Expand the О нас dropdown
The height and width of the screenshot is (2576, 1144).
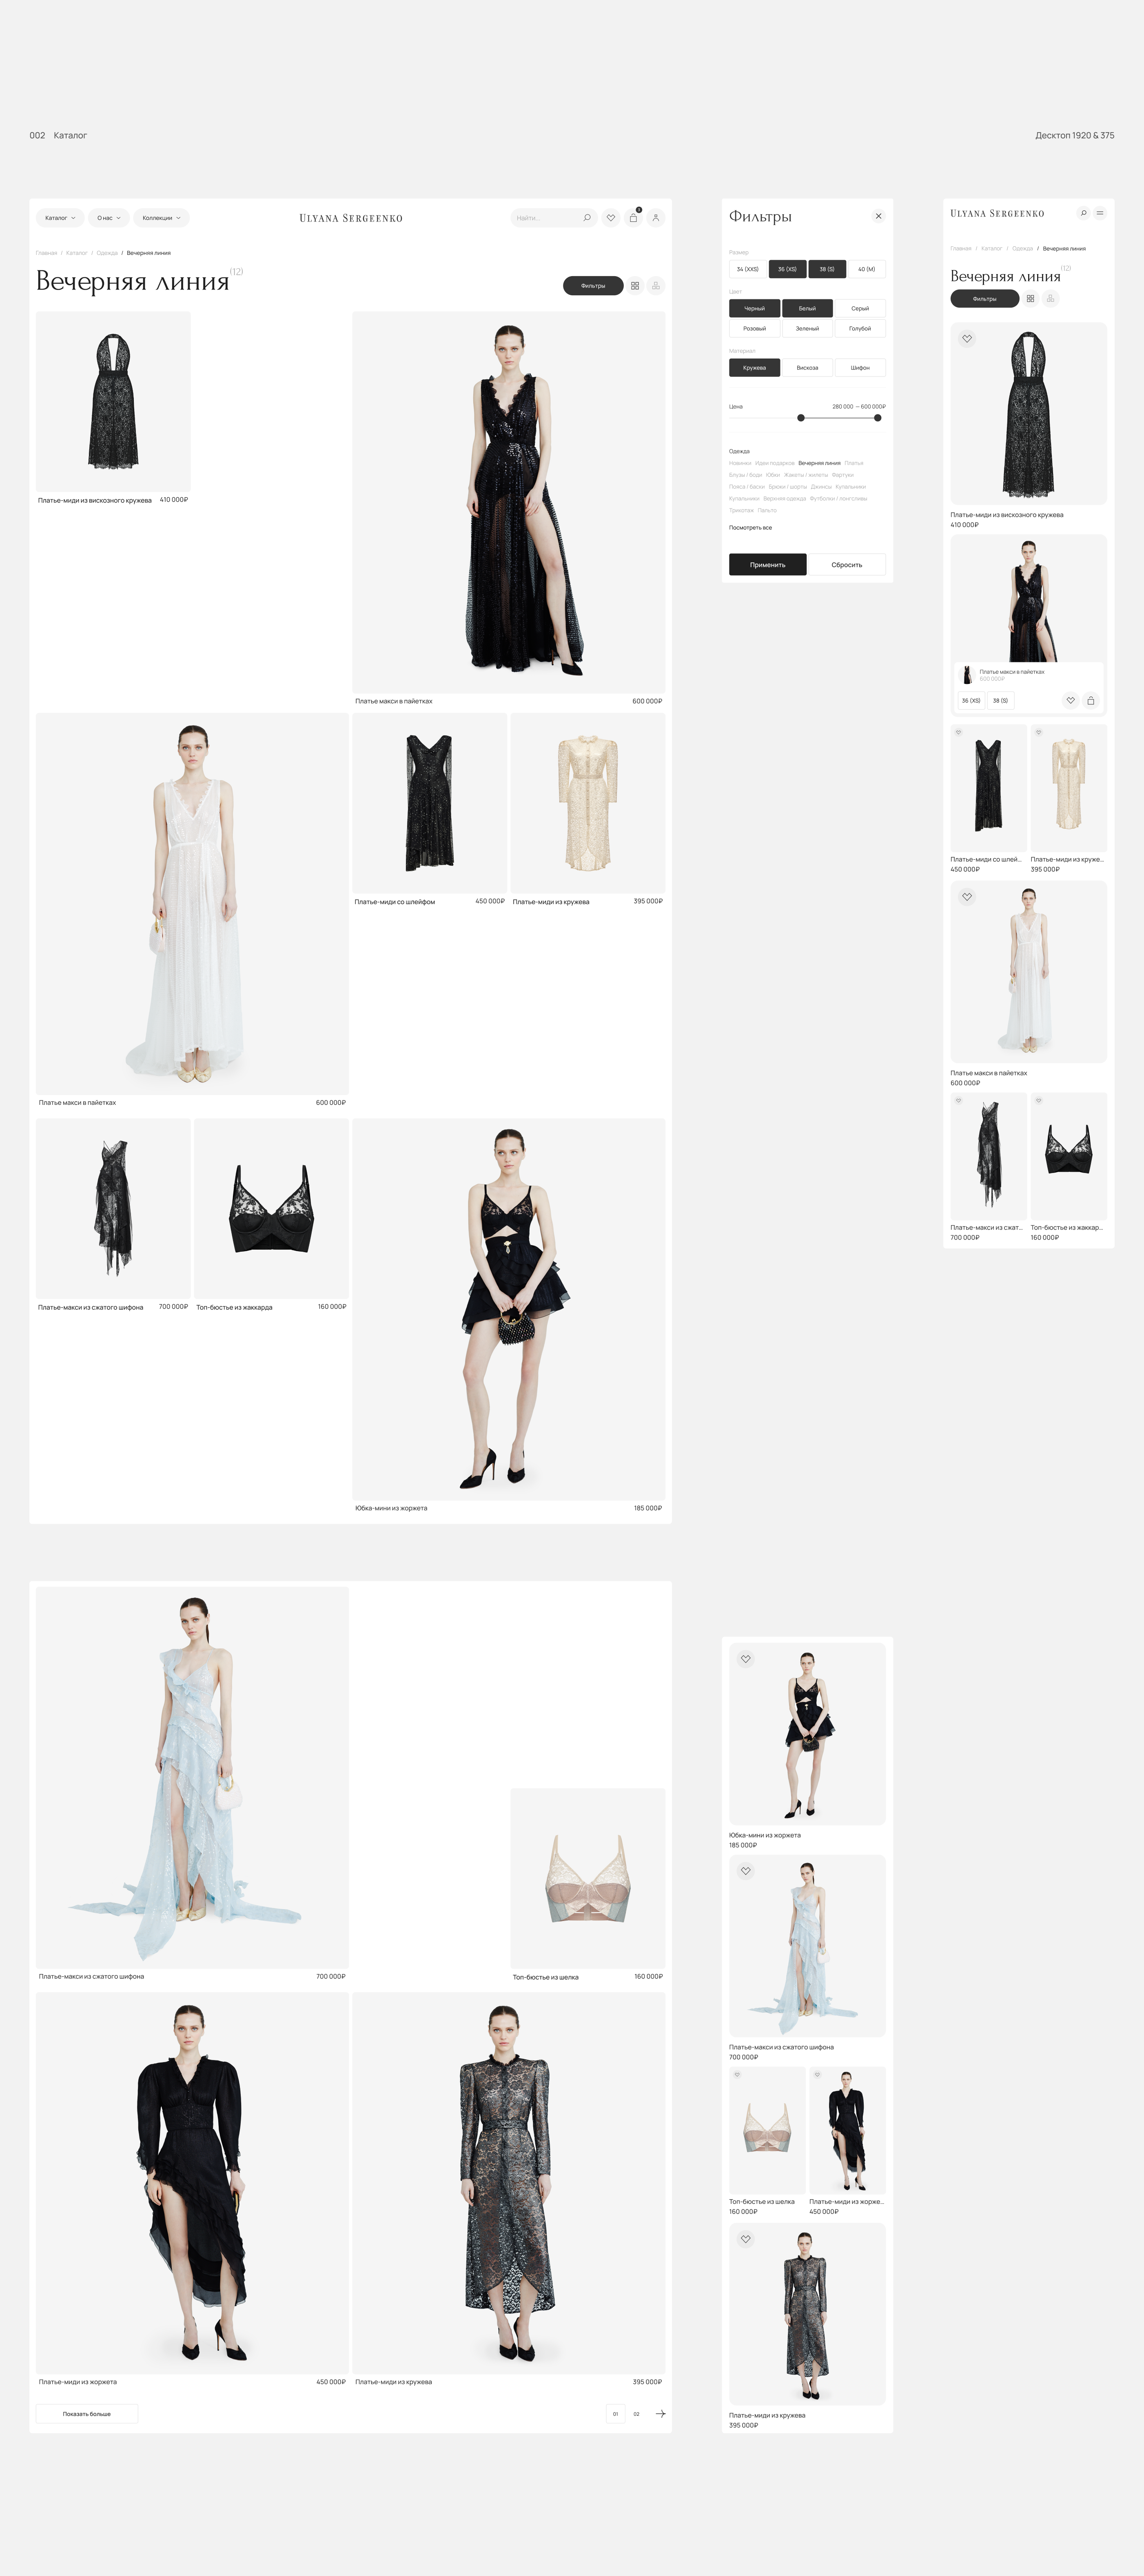[x=109, y=218]
